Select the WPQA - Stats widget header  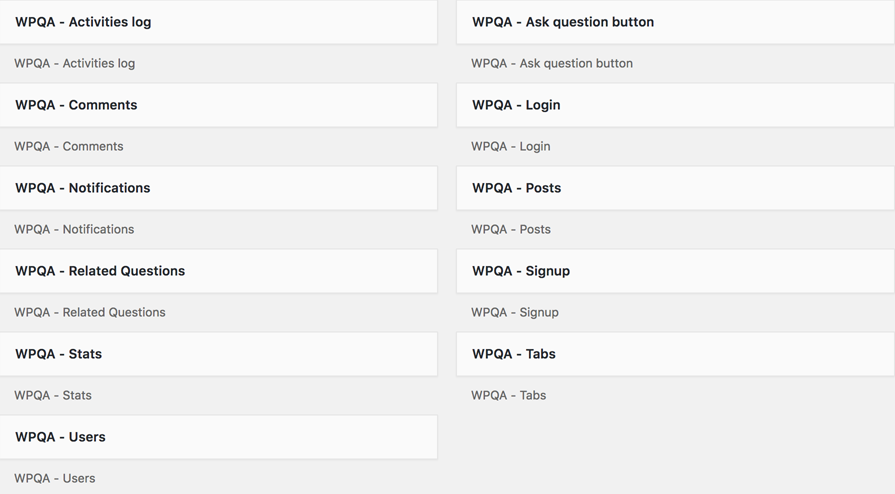coord(219,354)
